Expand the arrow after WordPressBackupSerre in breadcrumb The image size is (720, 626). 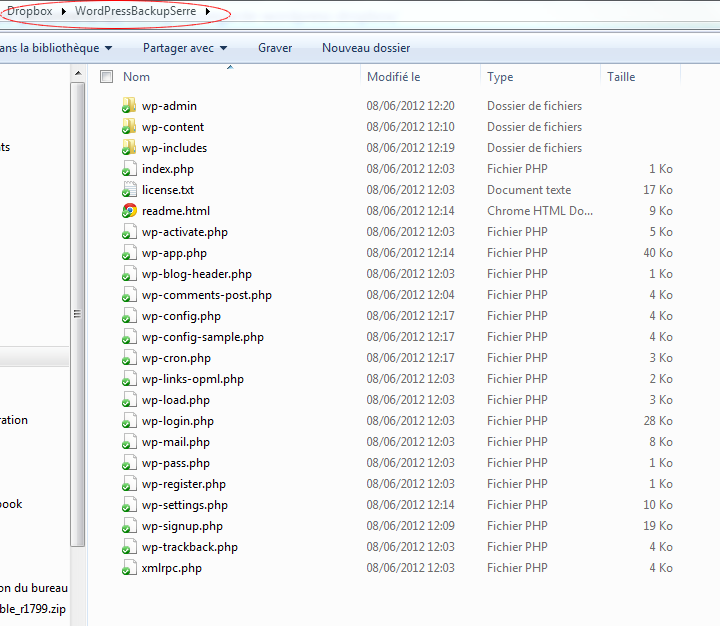(208, 11)
